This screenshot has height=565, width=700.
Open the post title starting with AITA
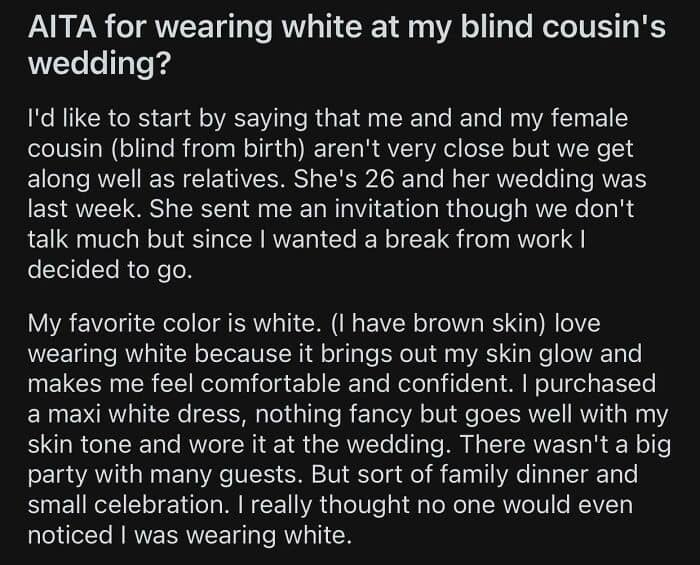point(347,45)
